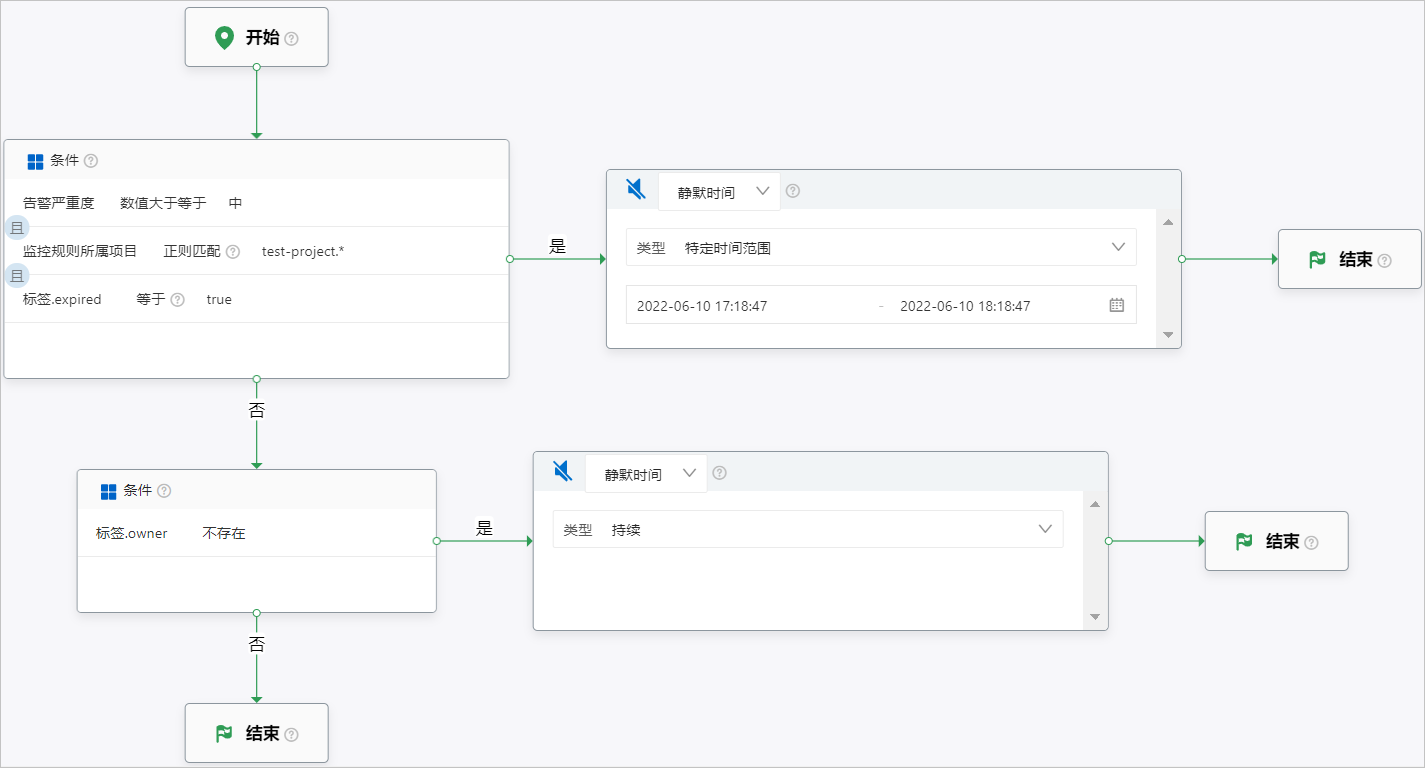Click help icon beside 等于 operator
The height and width of the screenshot is (768, 1425).
click(x=178, y=299)
